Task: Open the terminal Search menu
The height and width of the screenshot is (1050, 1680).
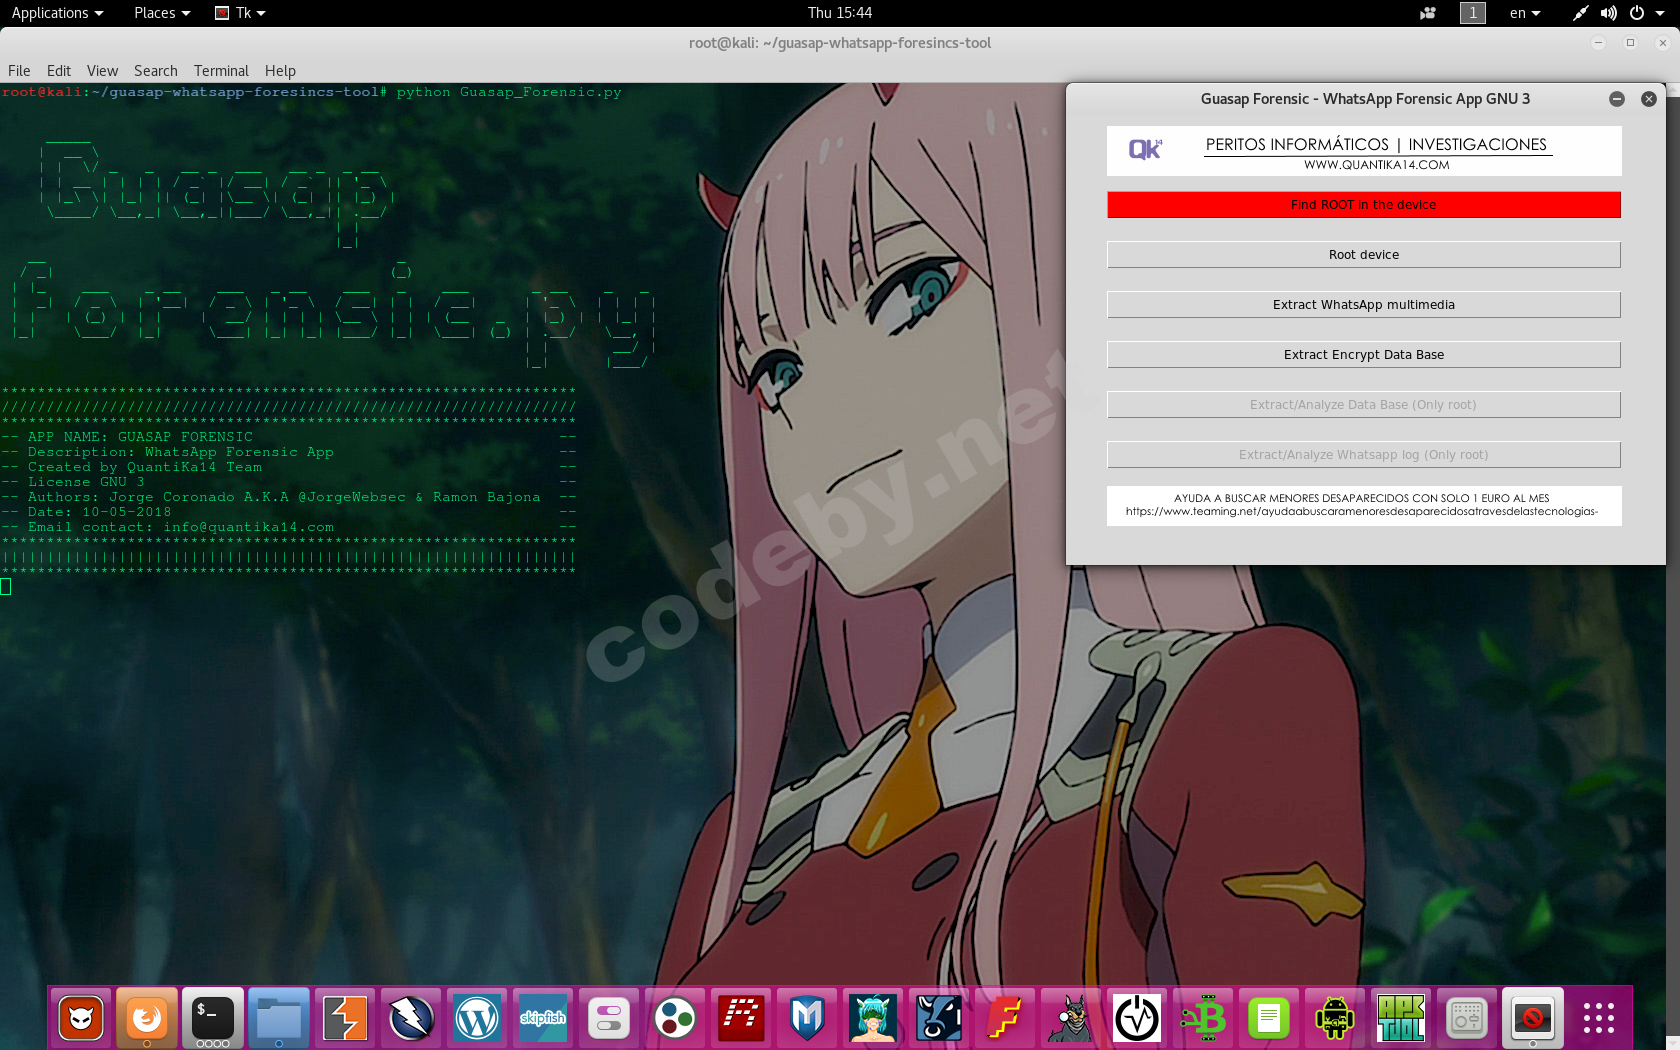Action: 155,70
